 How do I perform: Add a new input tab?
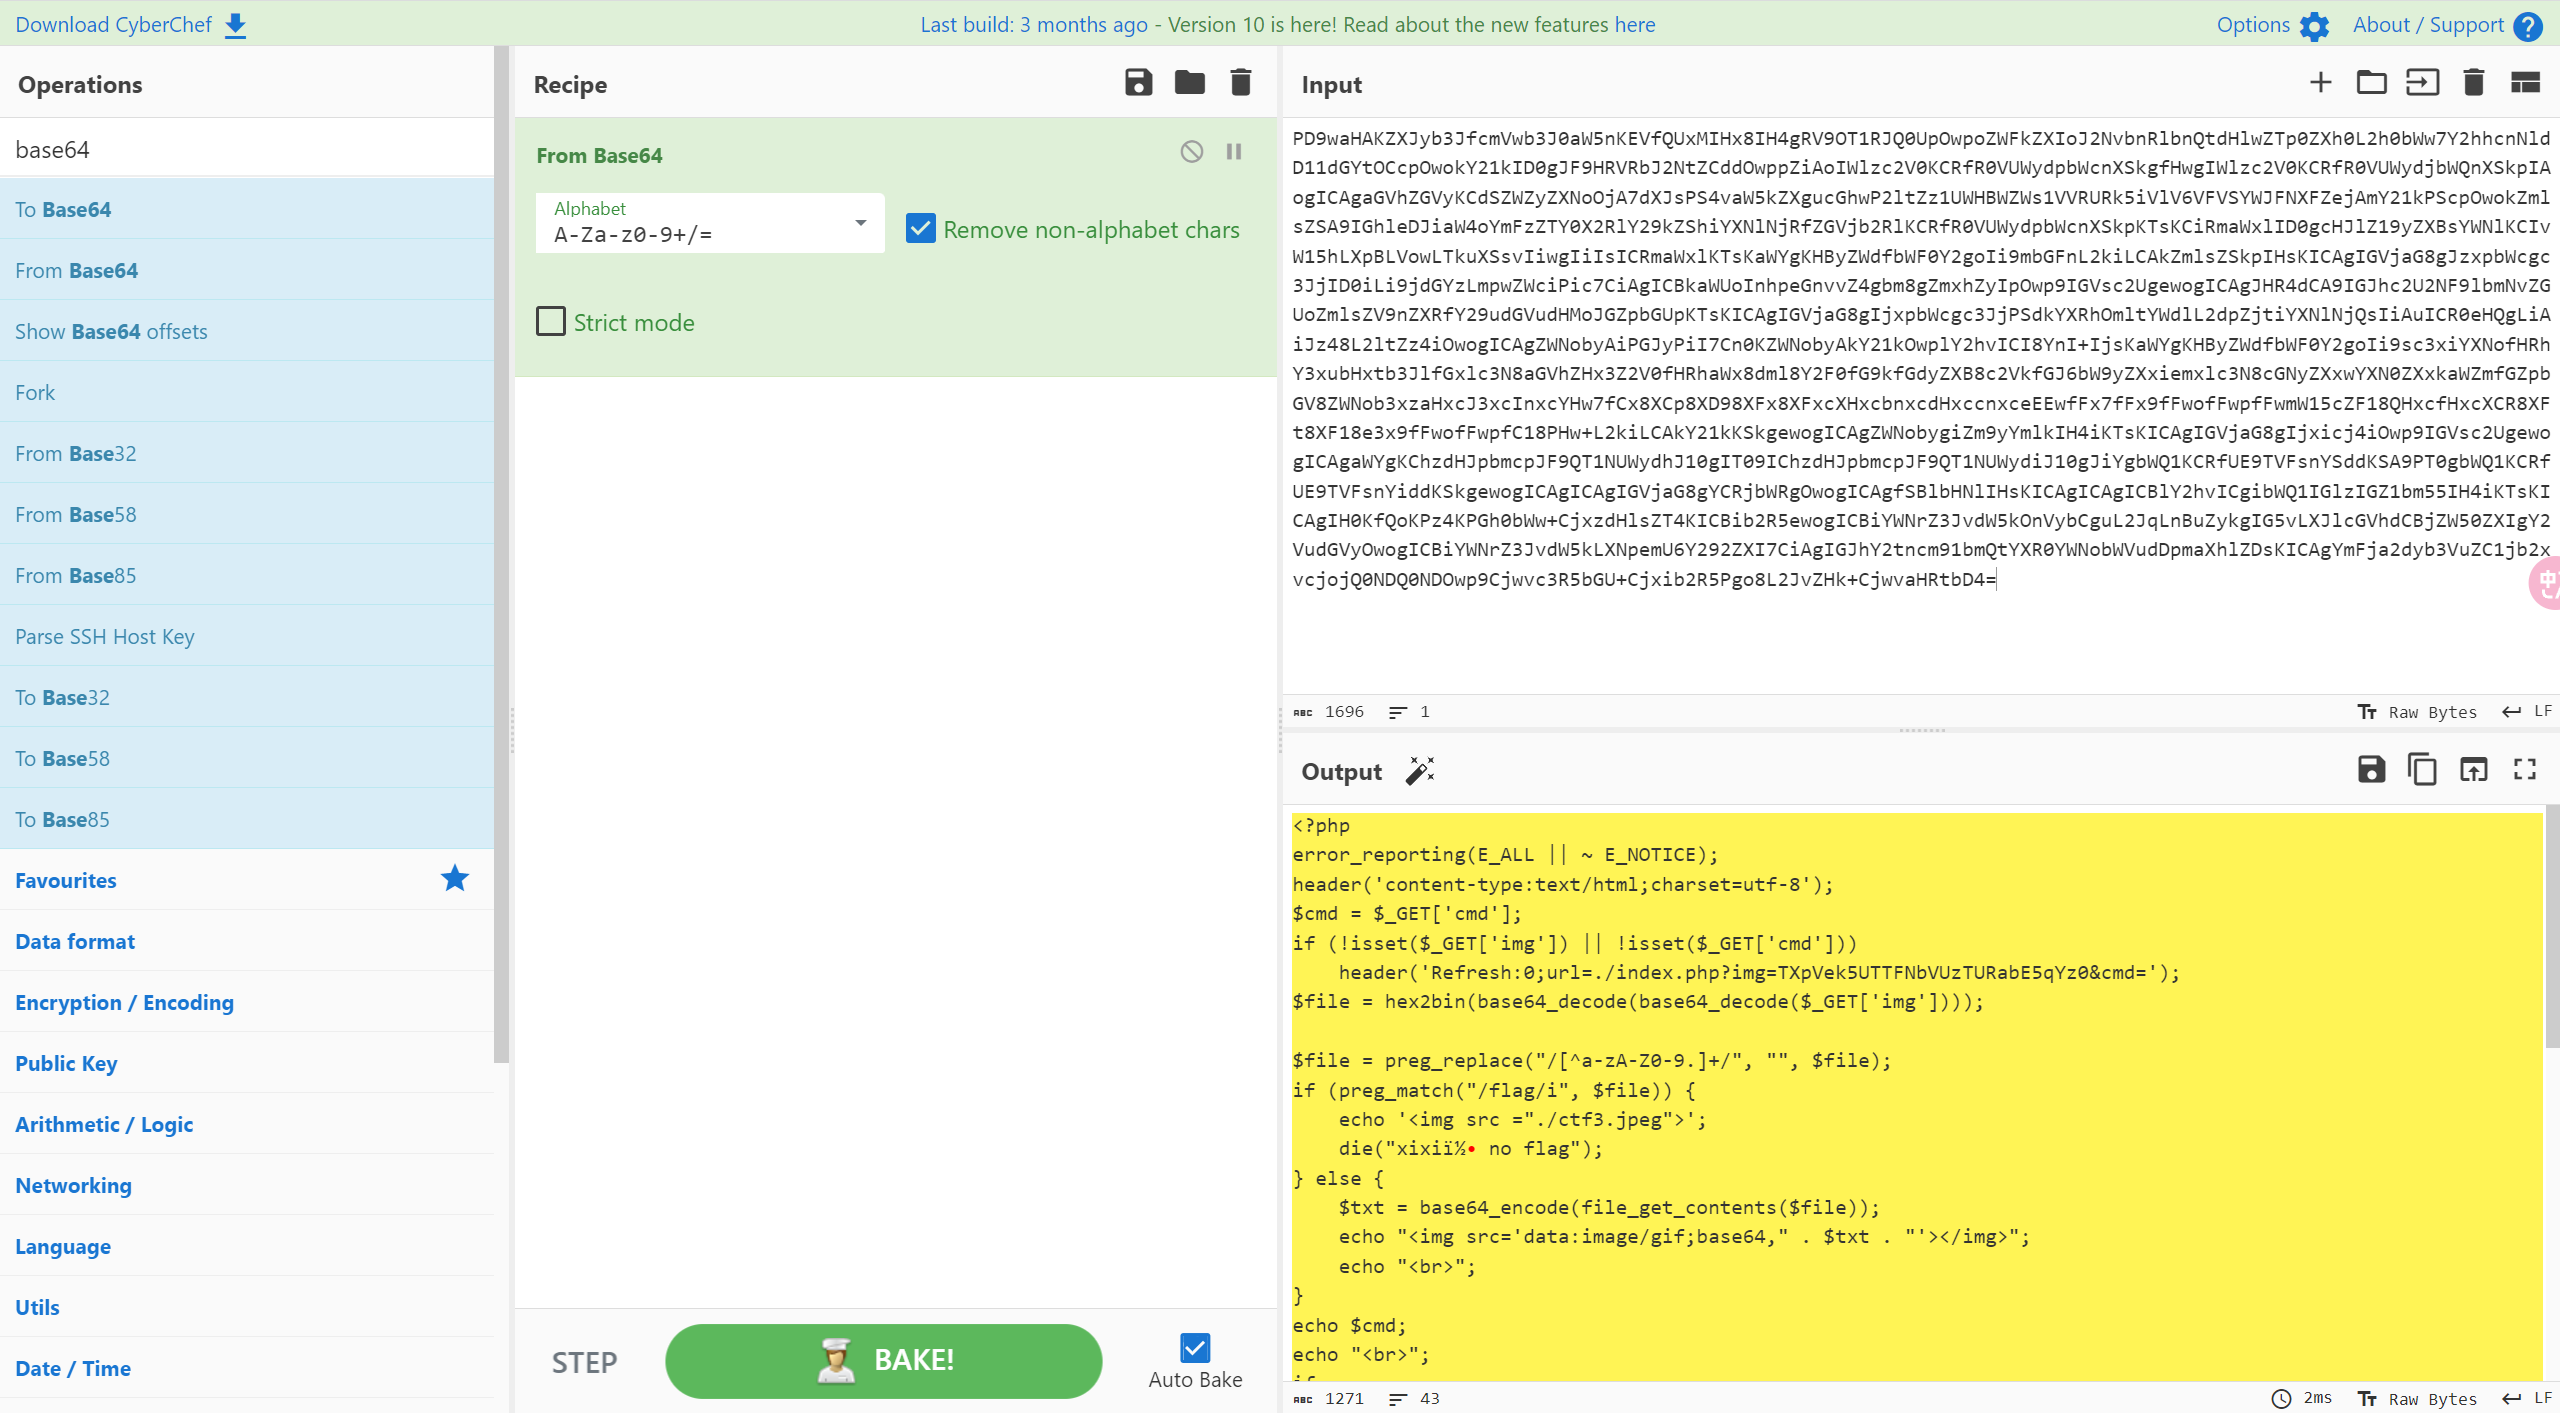pos(2320,83)
